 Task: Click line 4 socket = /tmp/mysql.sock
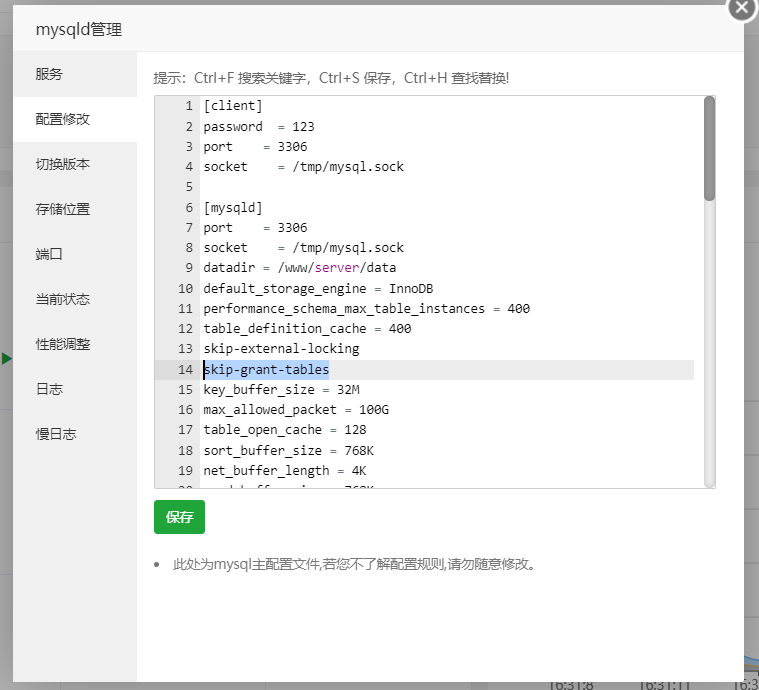pos(304,167)
